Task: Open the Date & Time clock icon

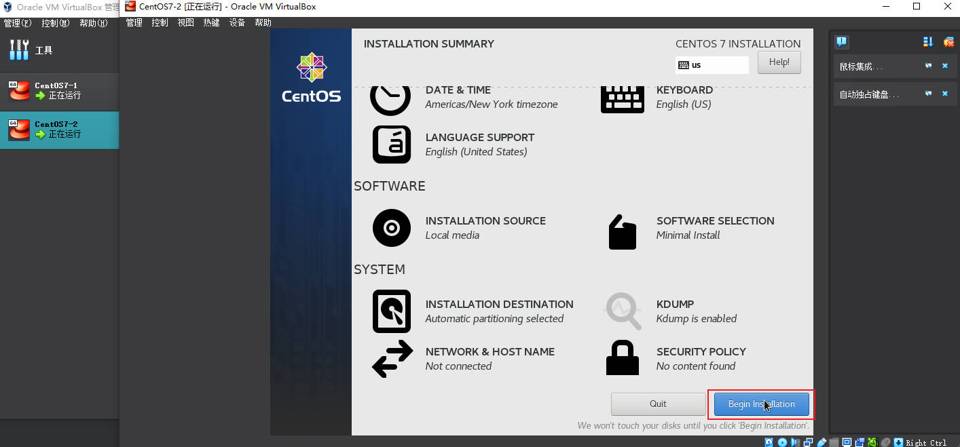Action: pos(391,99)
